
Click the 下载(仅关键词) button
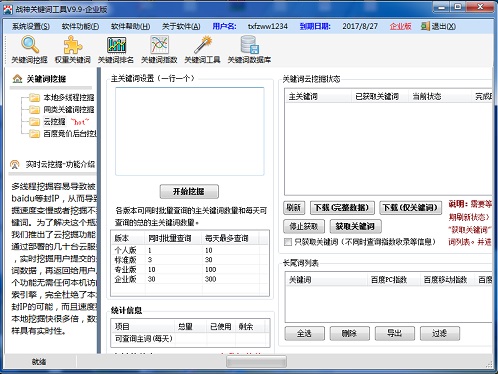click(410, 208)
